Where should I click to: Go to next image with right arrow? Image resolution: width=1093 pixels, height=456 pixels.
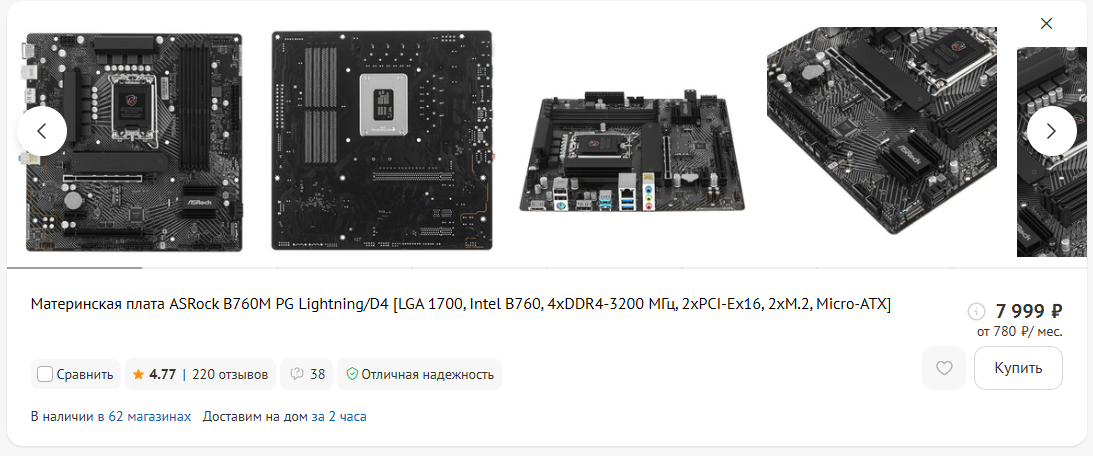click(1051, 131)
